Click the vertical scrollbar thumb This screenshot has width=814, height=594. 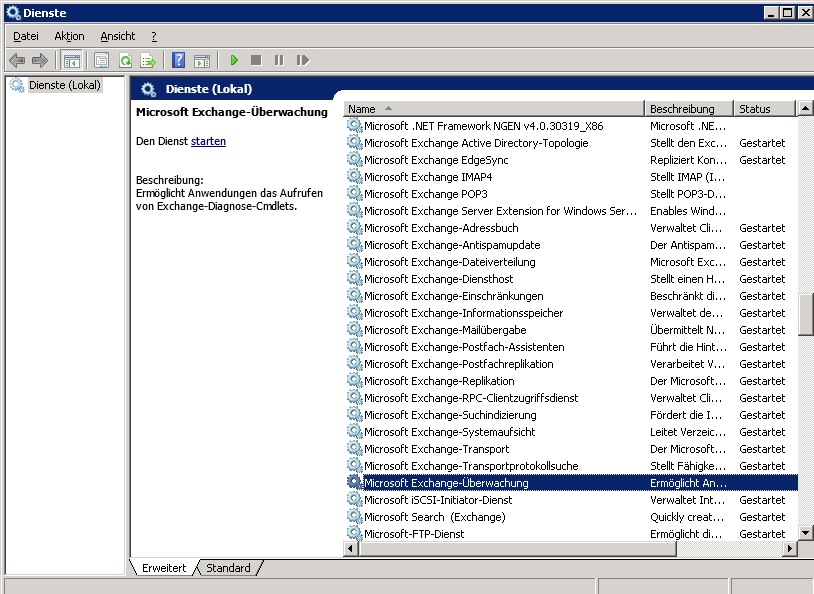806,315
